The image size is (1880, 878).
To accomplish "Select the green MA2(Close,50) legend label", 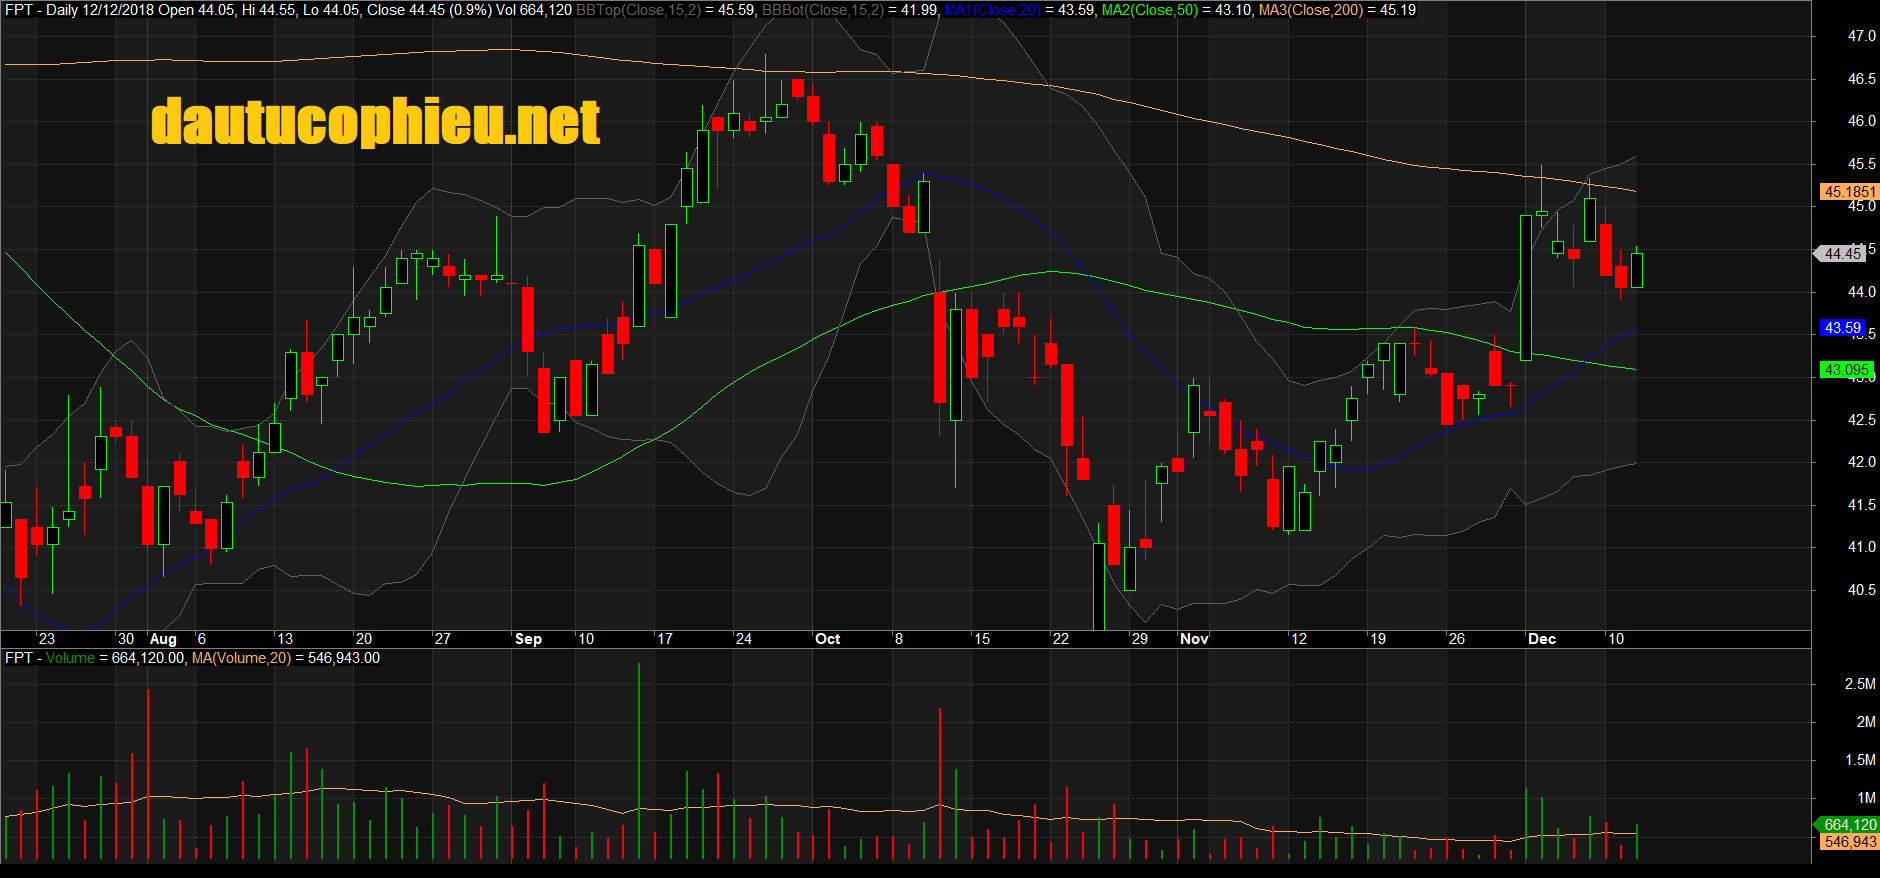I will coord(1149,10).
